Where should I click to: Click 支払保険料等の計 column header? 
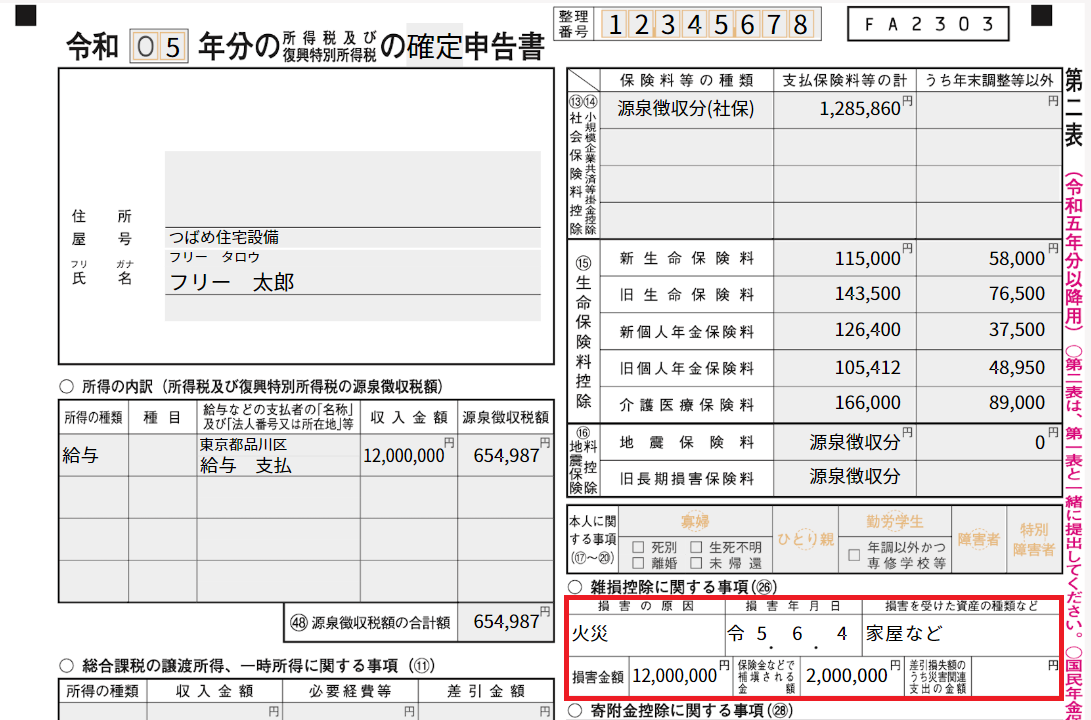(845, 81)
